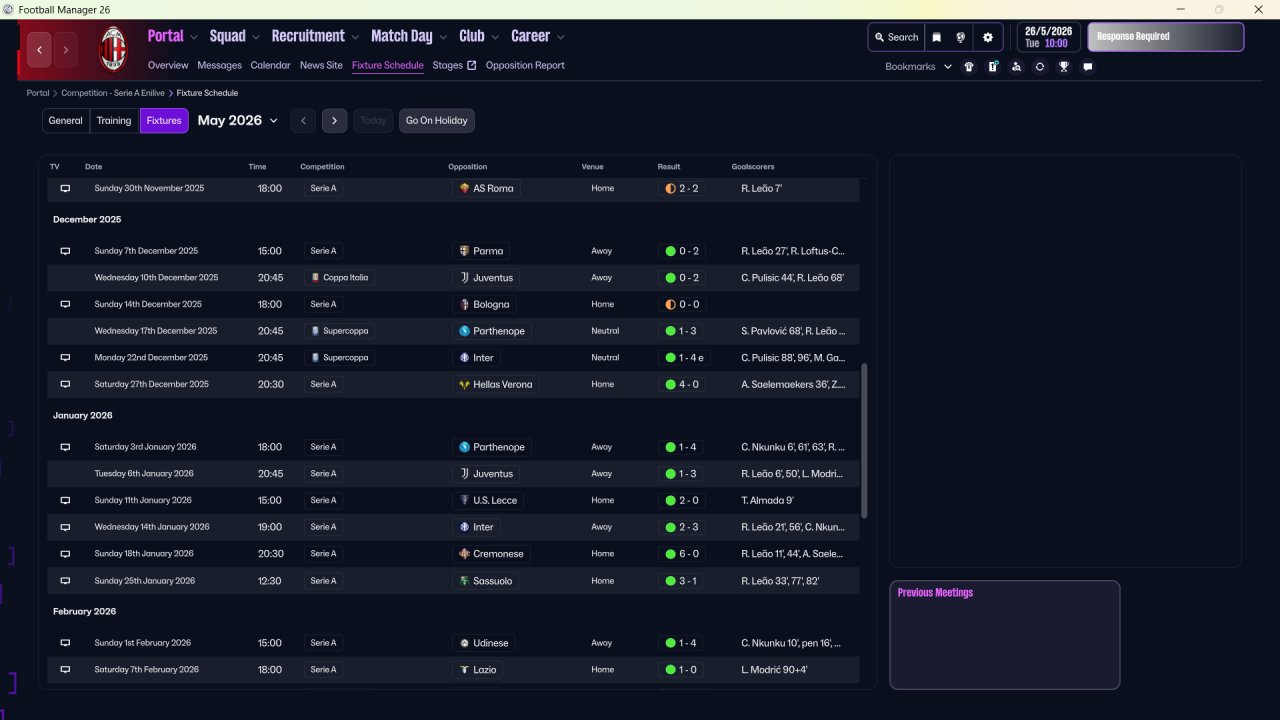The image size is (1280, 720).
Task: Sort fixtures by the Competition column header
Action: click(322, 167)
